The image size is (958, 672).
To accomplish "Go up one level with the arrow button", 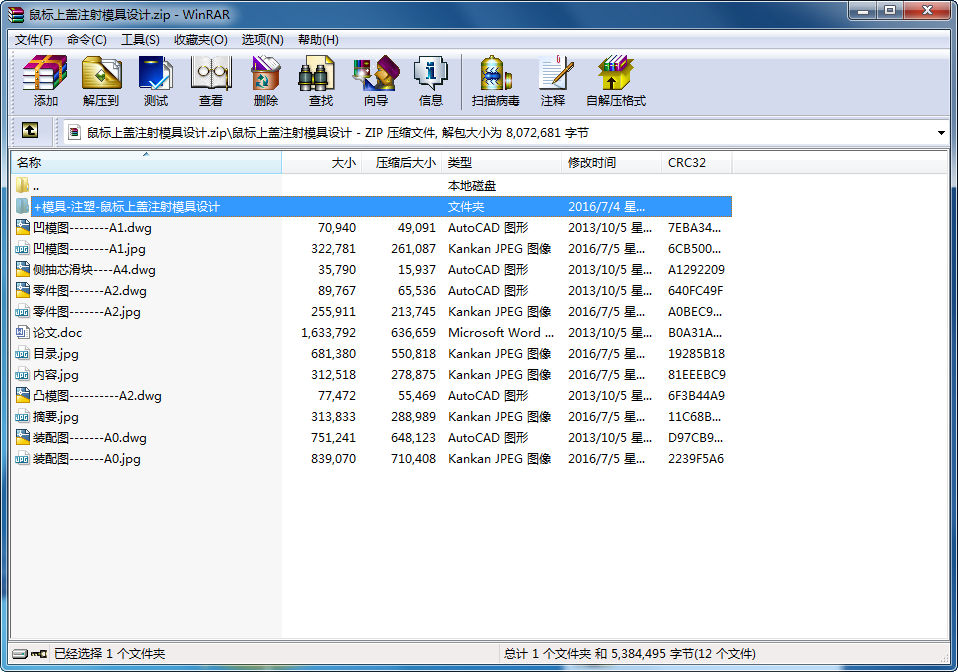I will (29, 130).
